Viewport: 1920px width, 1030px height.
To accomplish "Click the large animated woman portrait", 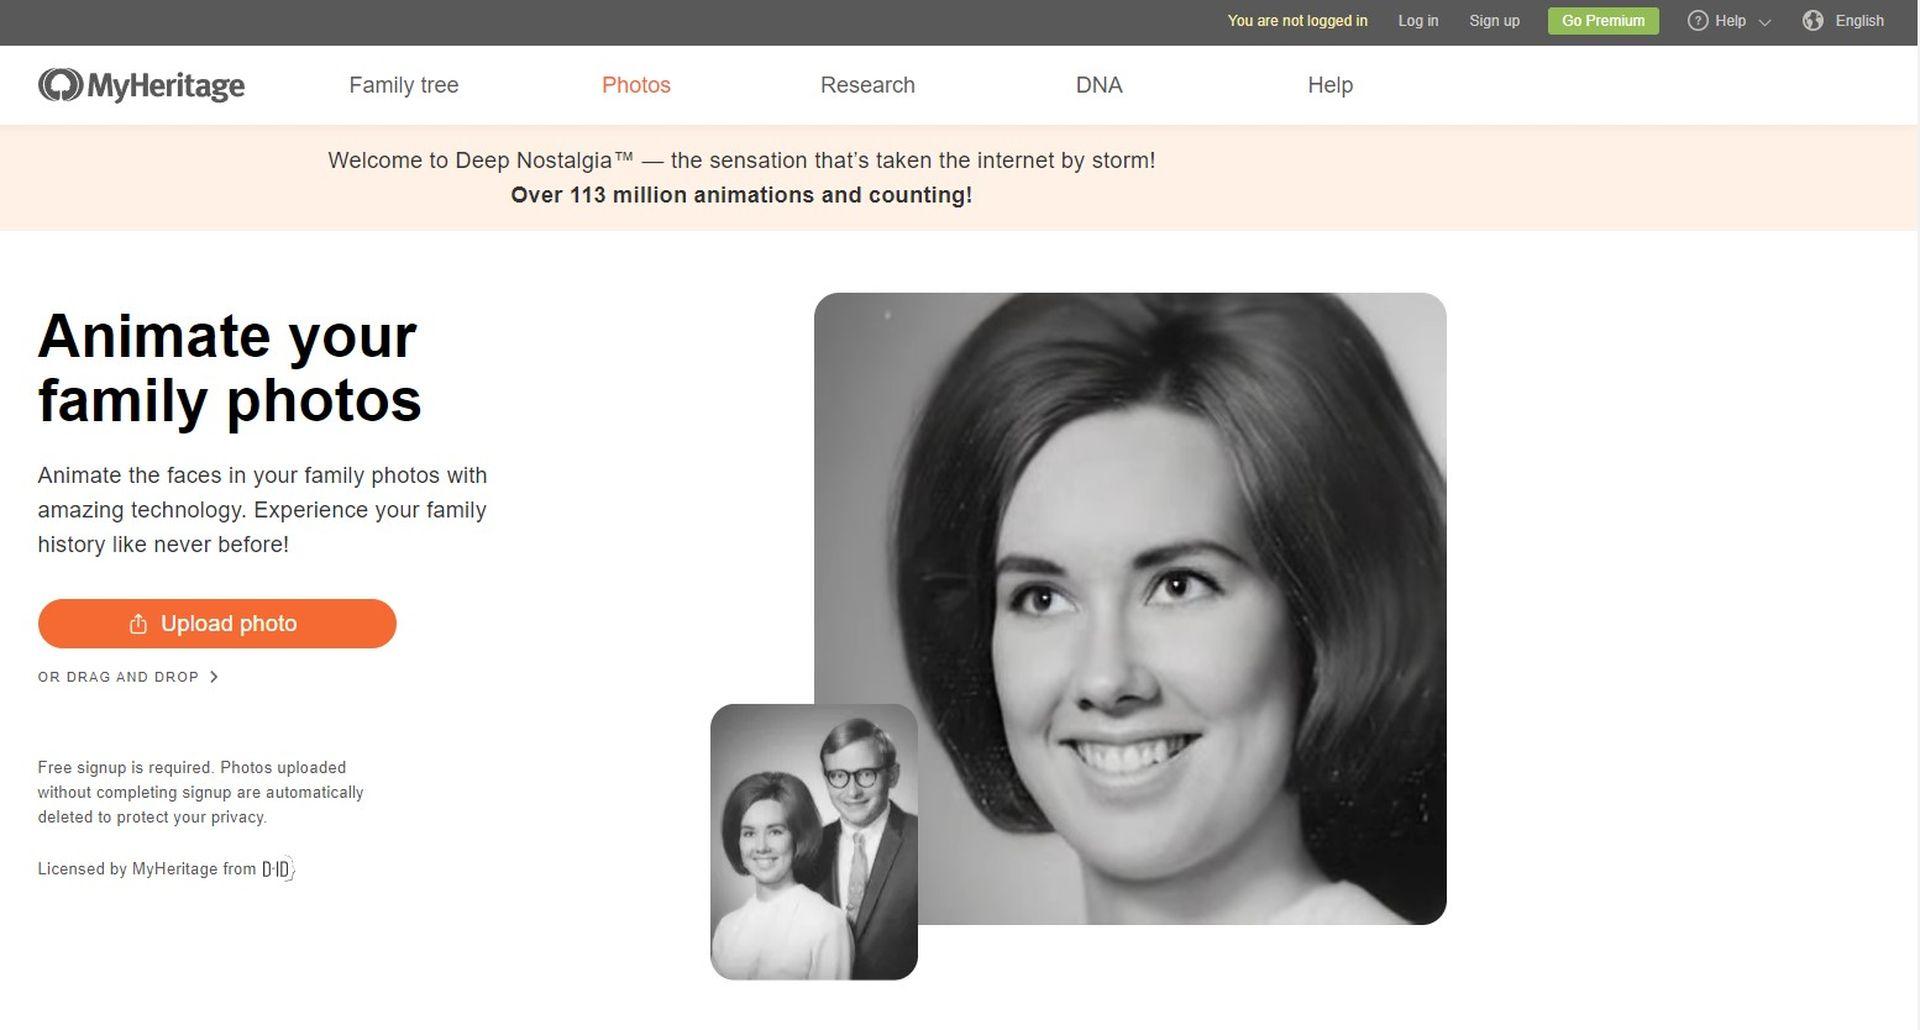I will click(1130, 608).
